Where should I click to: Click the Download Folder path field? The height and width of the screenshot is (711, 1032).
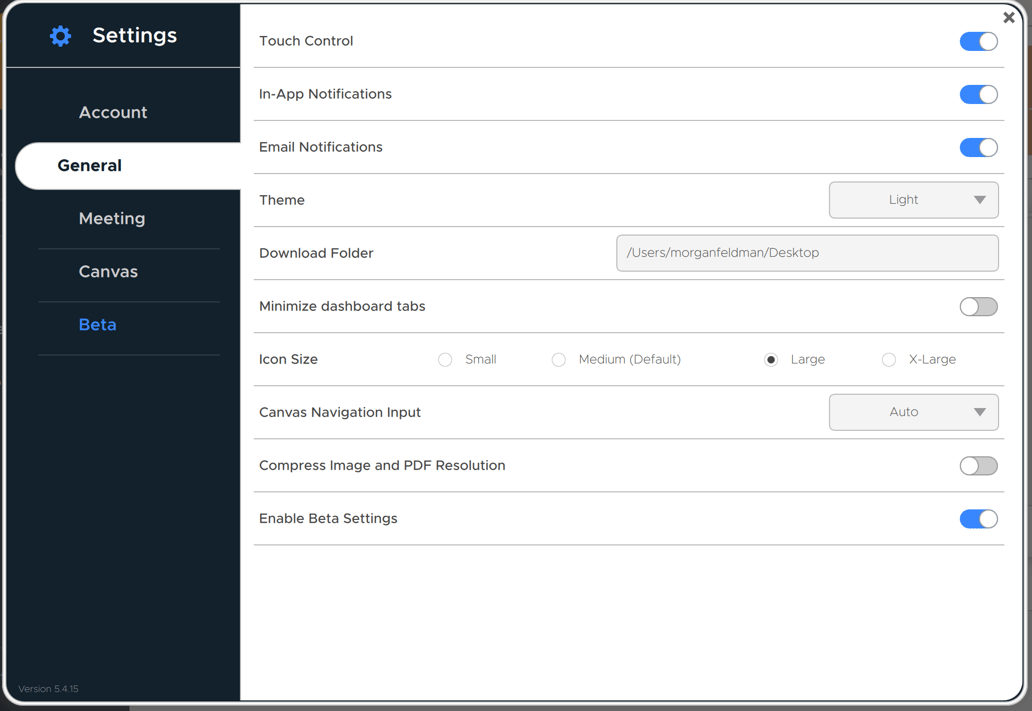807,253
